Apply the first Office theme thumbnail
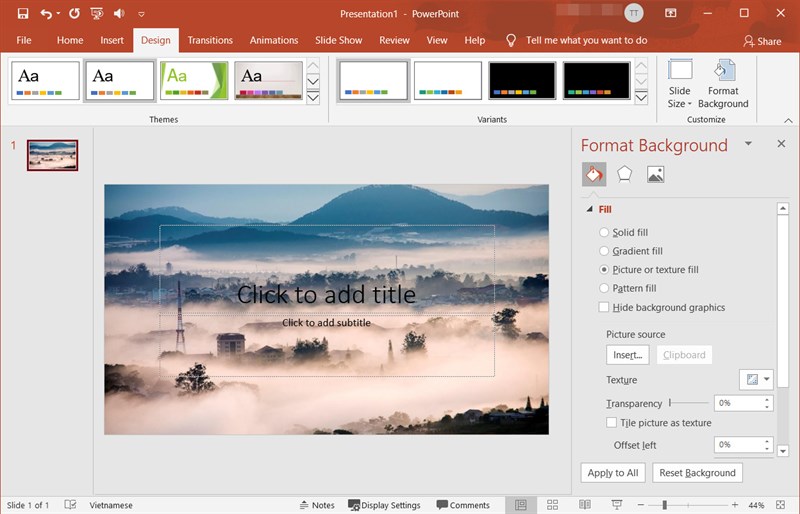This screenshot has height=514, width=800. click(45, 81)
